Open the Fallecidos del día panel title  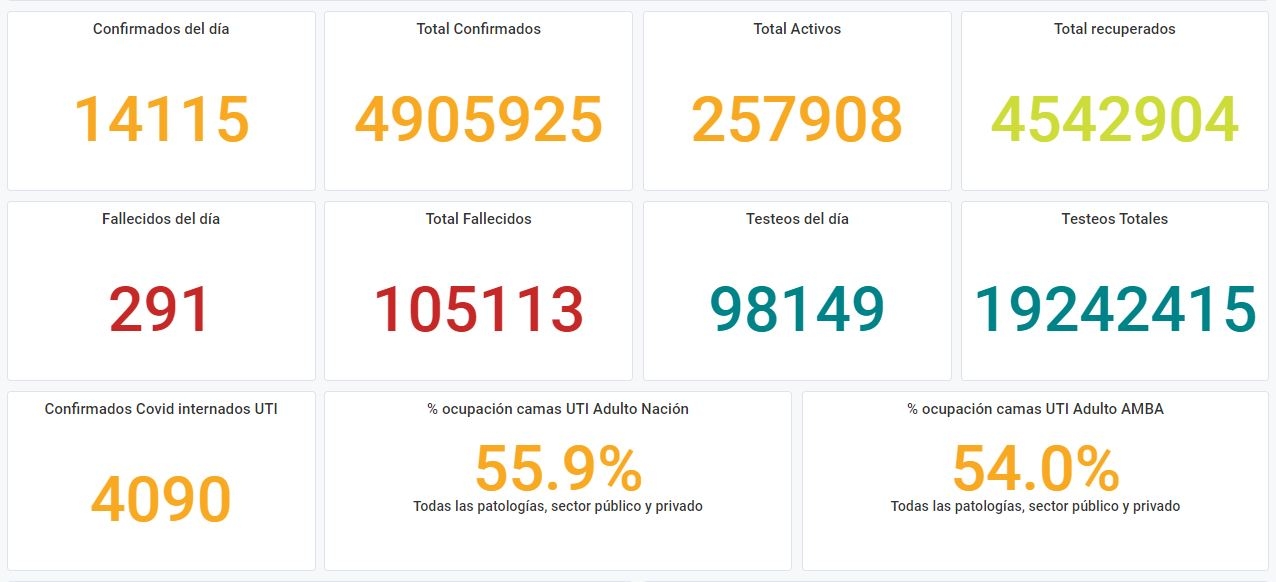tap(161, 219)
